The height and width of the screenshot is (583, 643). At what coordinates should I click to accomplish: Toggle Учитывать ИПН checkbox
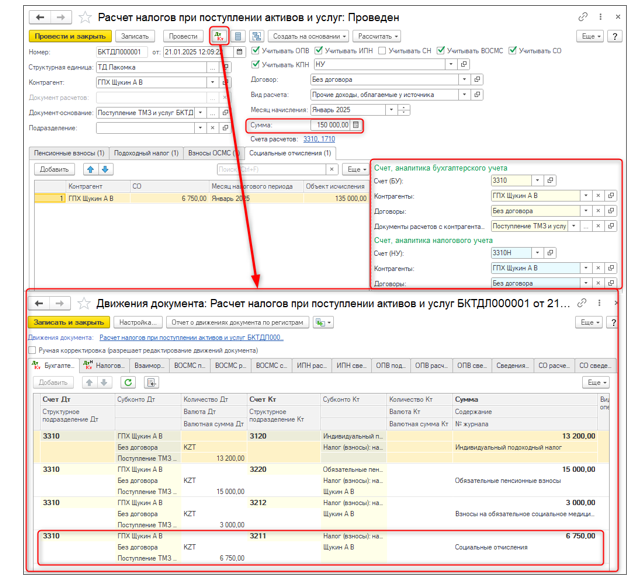pyautogui.click(x=319, y=50)
